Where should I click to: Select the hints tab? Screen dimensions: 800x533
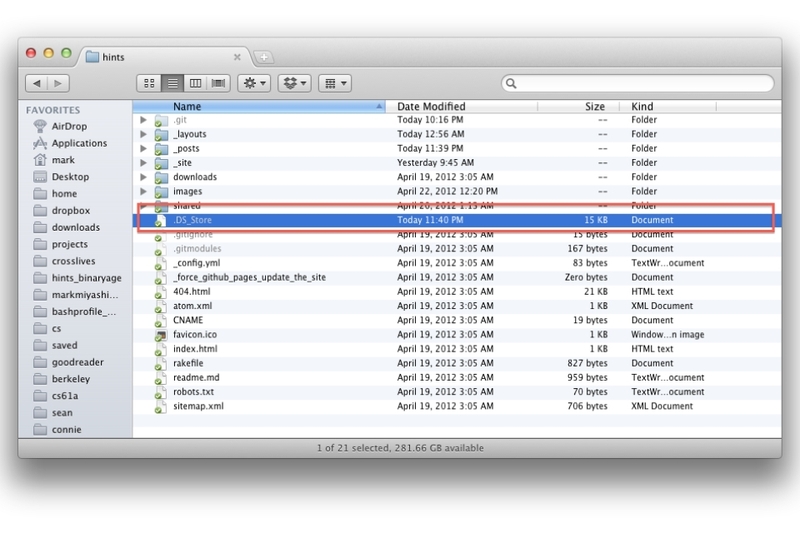(x=163, y=57)
